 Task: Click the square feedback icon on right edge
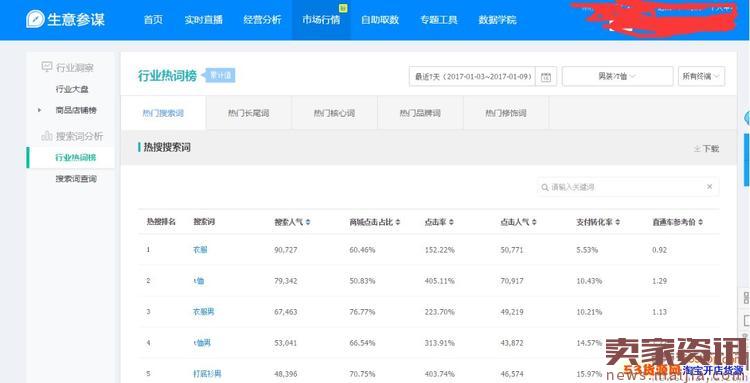(x=746, y=319)
